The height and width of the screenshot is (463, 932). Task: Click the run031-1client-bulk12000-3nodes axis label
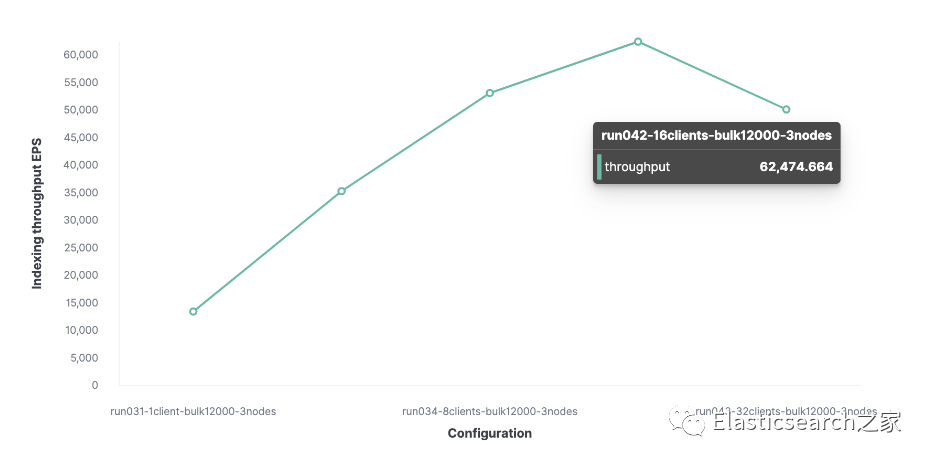193,411
